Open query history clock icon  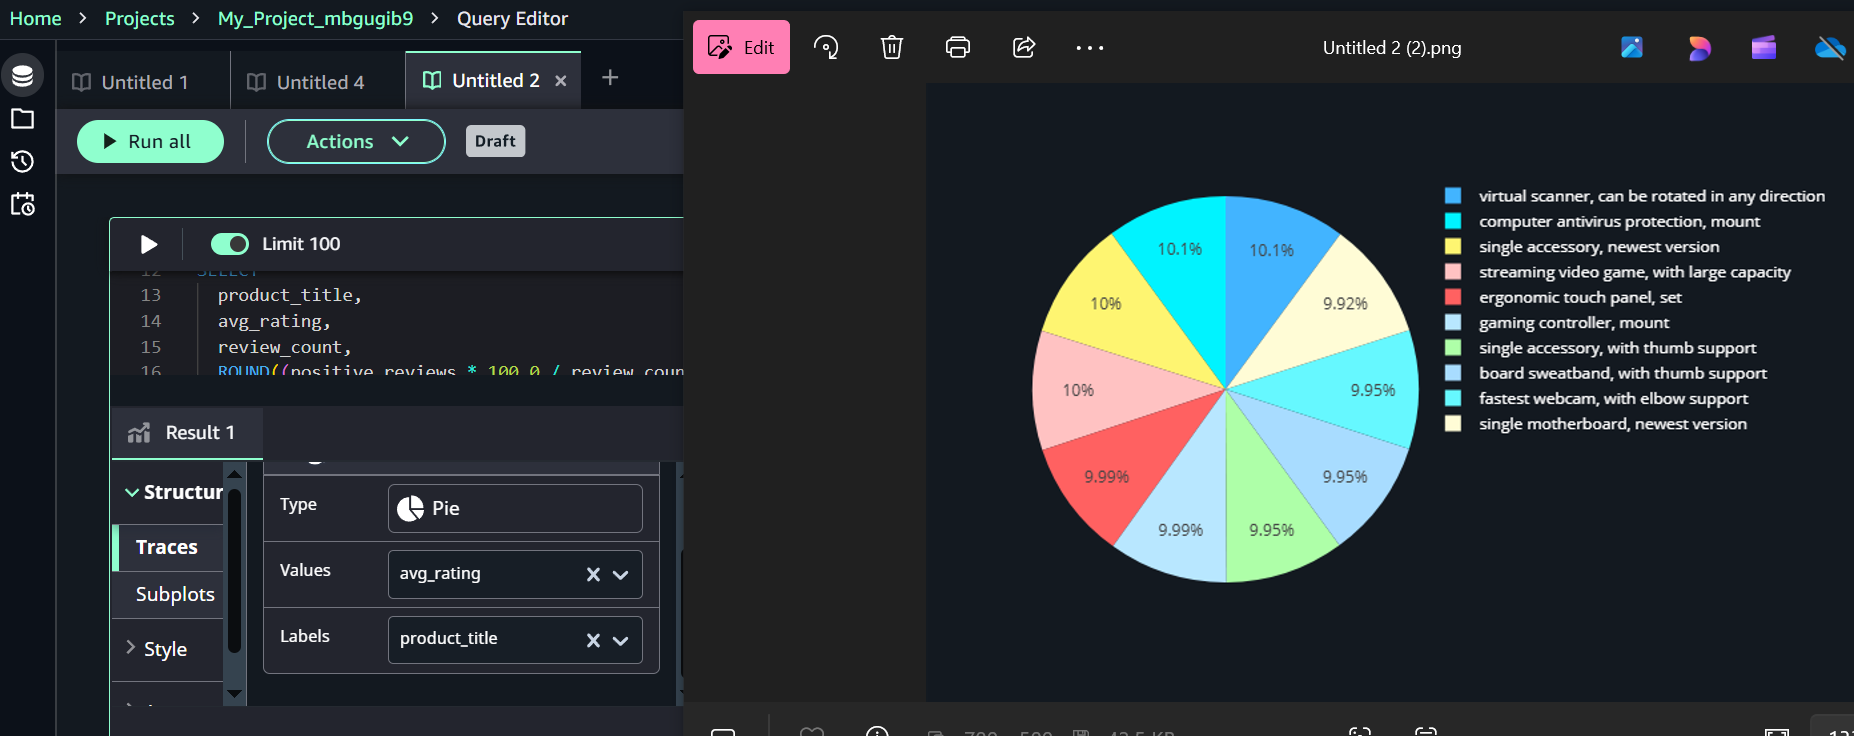pos(22,162)
